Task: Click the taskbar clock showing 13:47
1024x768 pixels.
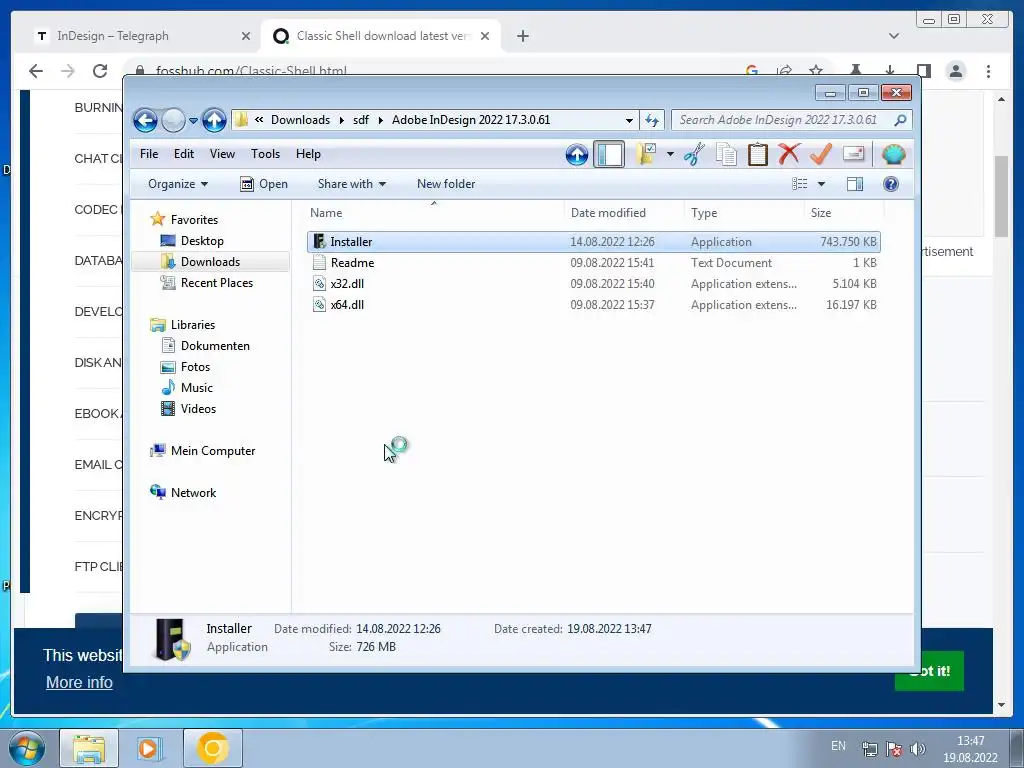Action: click(x=970, y=741)
